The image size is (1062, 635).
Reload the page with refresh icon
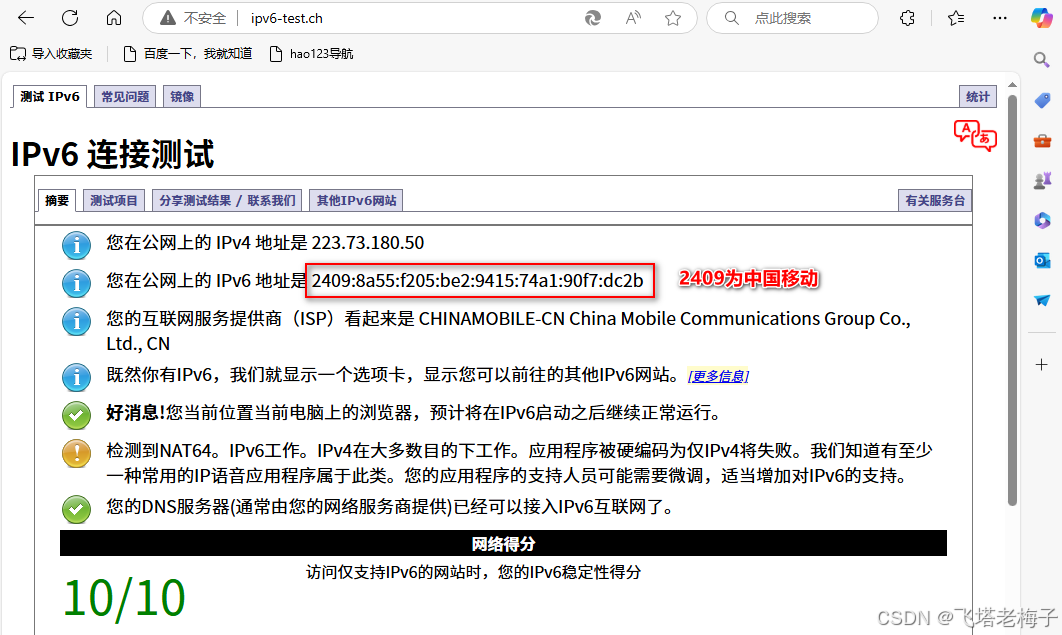[x=70, y=18]
